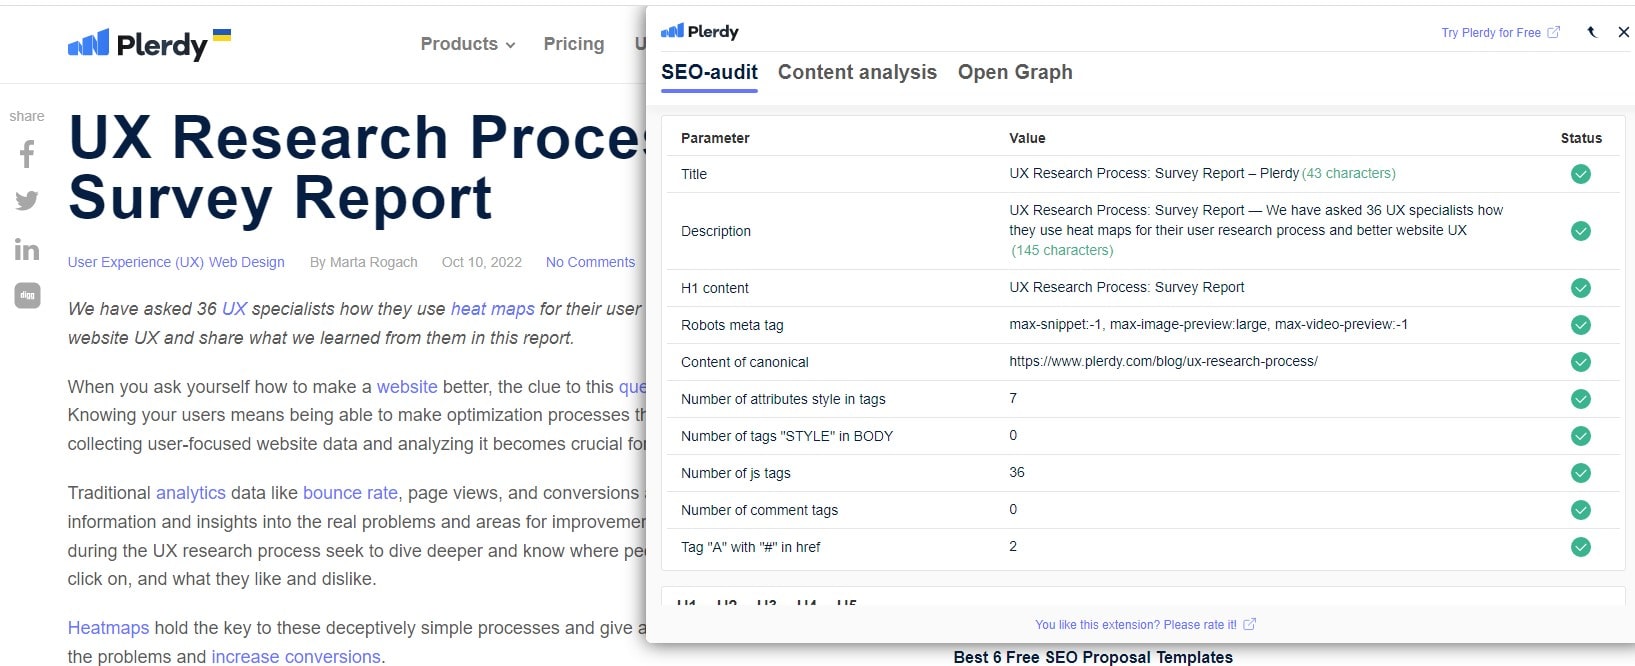Viewport: 1635px width, 666px height.
Task: Close the Plerdy extension panel
Action: 1623,32
